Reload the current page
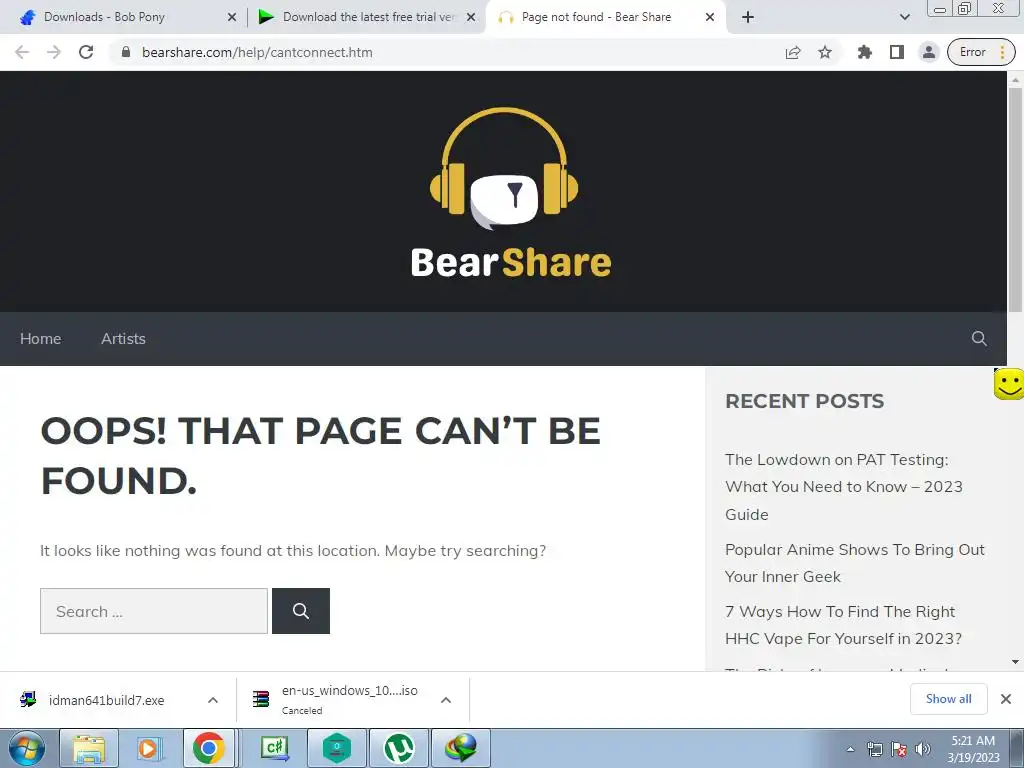Screen dimensions: 1024x768 coord(86,52)
